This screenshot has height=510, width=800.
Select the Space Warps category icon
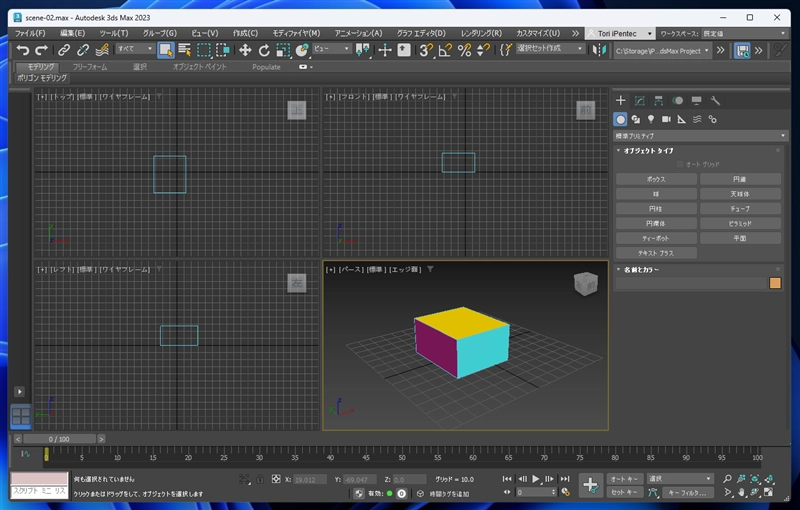coord(697,119)
